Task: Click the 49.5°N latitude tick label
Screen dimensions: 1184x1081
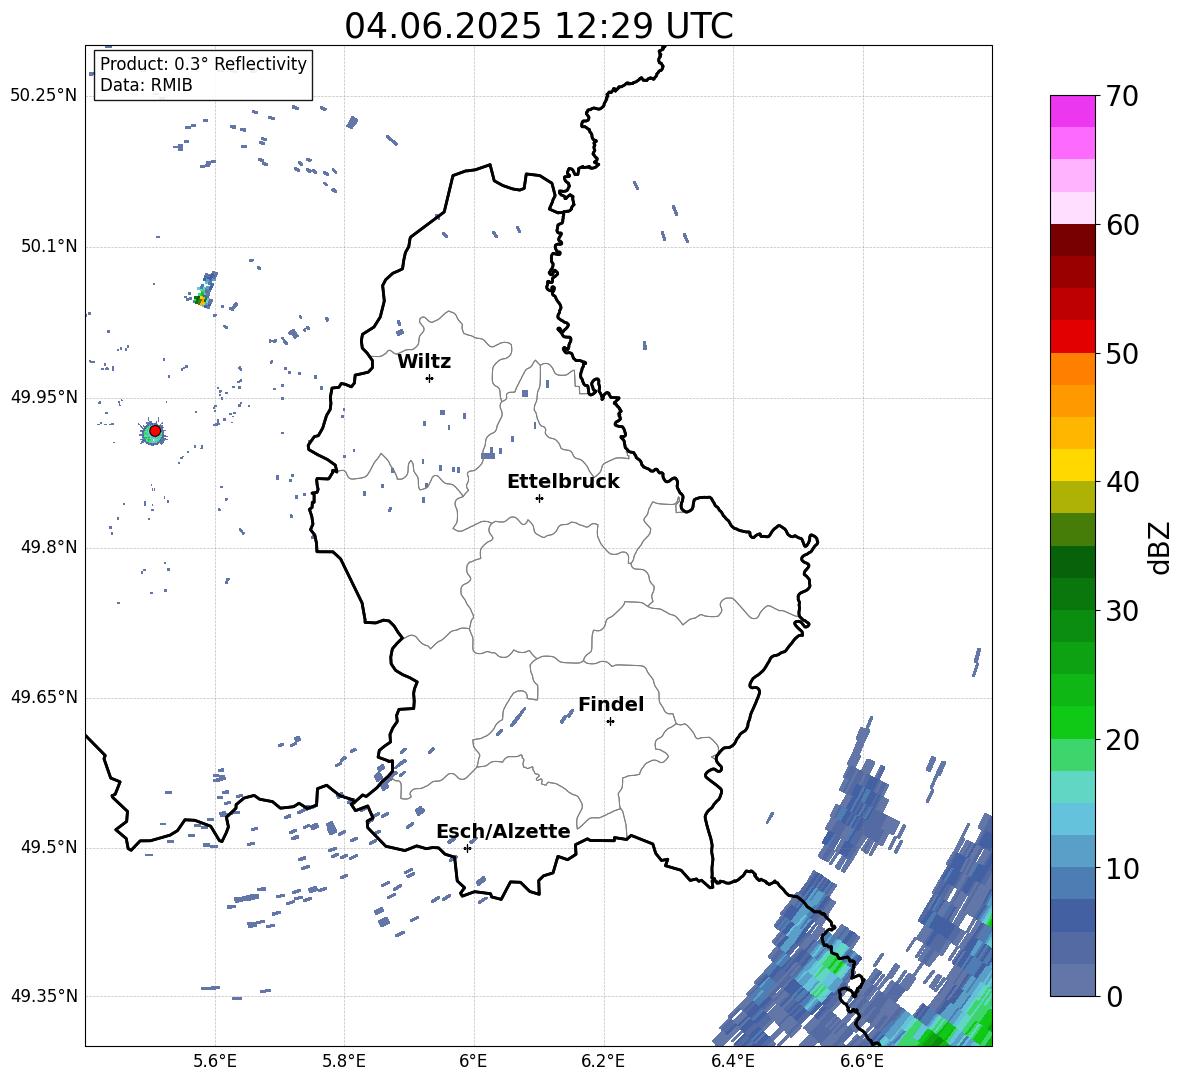Action: click(x=49, y=847)
